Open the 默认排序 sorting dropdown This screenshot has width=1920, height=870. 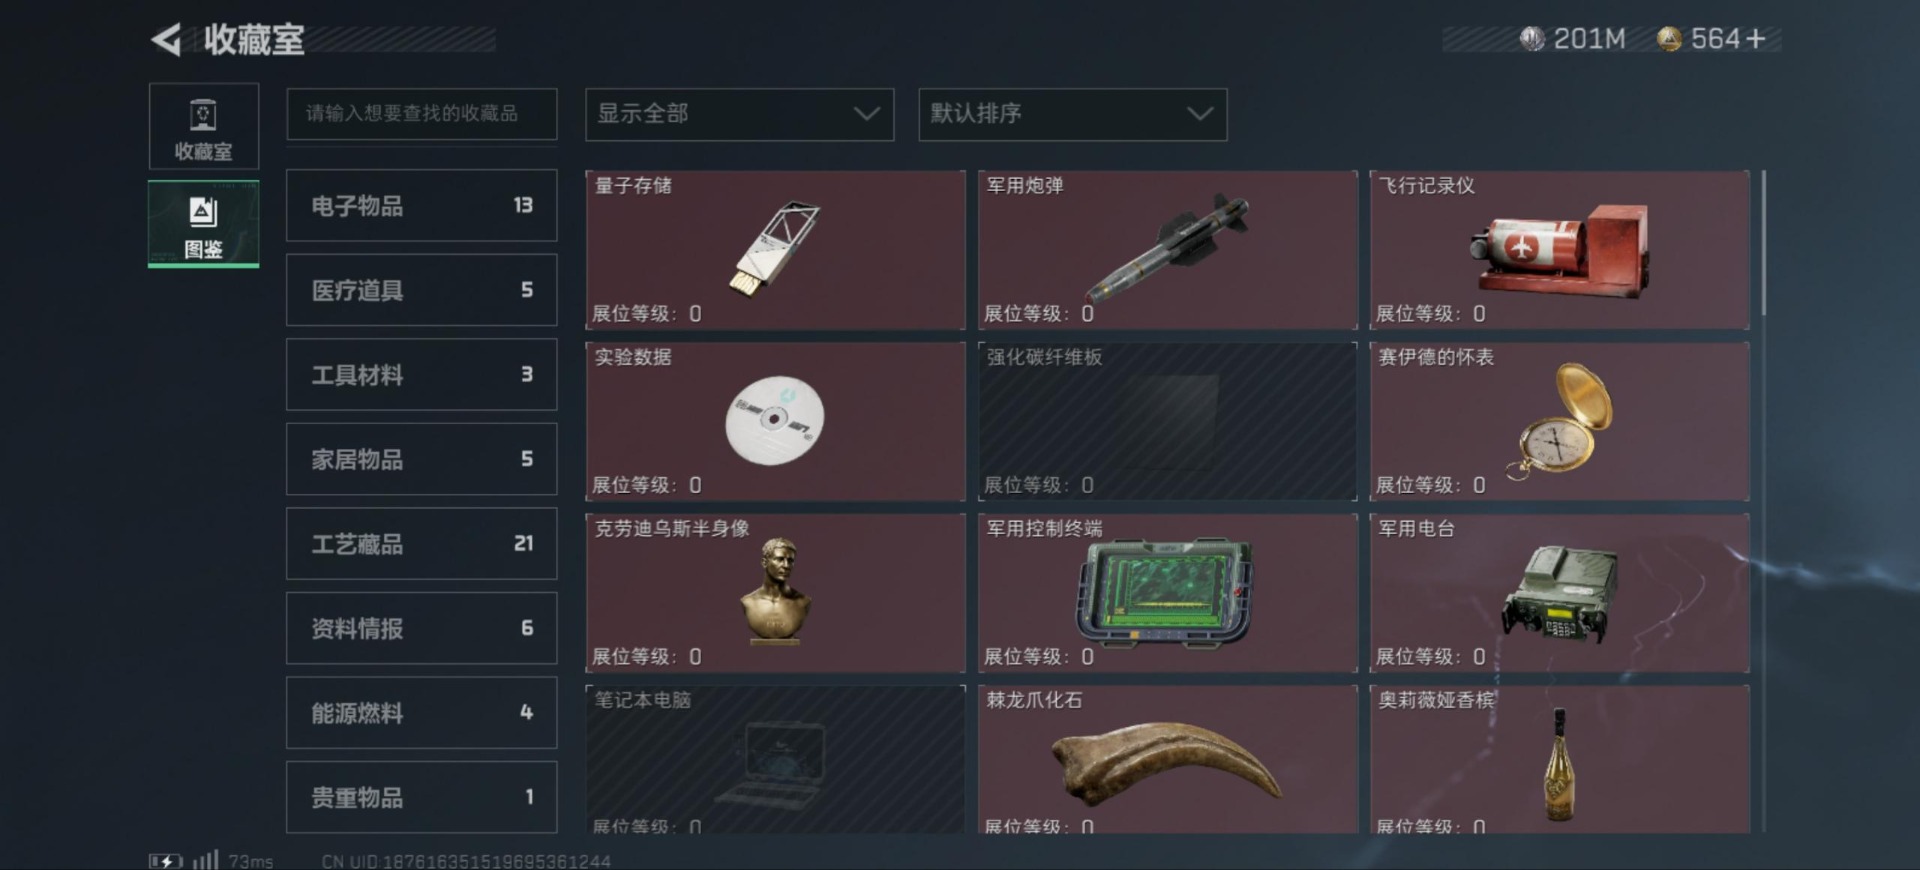click(x=1072, y=114)
